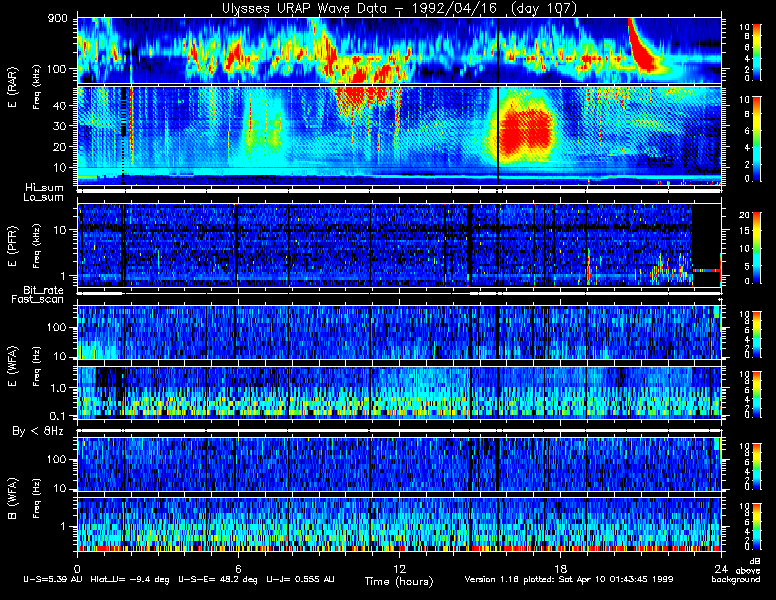Viewport: 776px width, 600px height.
Task: Click the 'Freq (kHz)' label beside the E (PFR) panel
Action: 36,246
